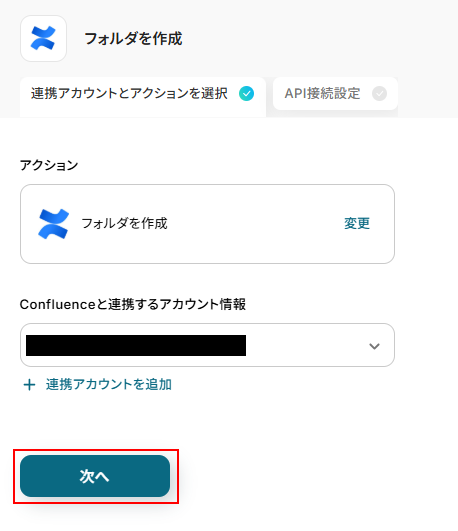Click the teal checkmark on the account selection tab
The image size is (458, 531).
click(x=246, y=93)
